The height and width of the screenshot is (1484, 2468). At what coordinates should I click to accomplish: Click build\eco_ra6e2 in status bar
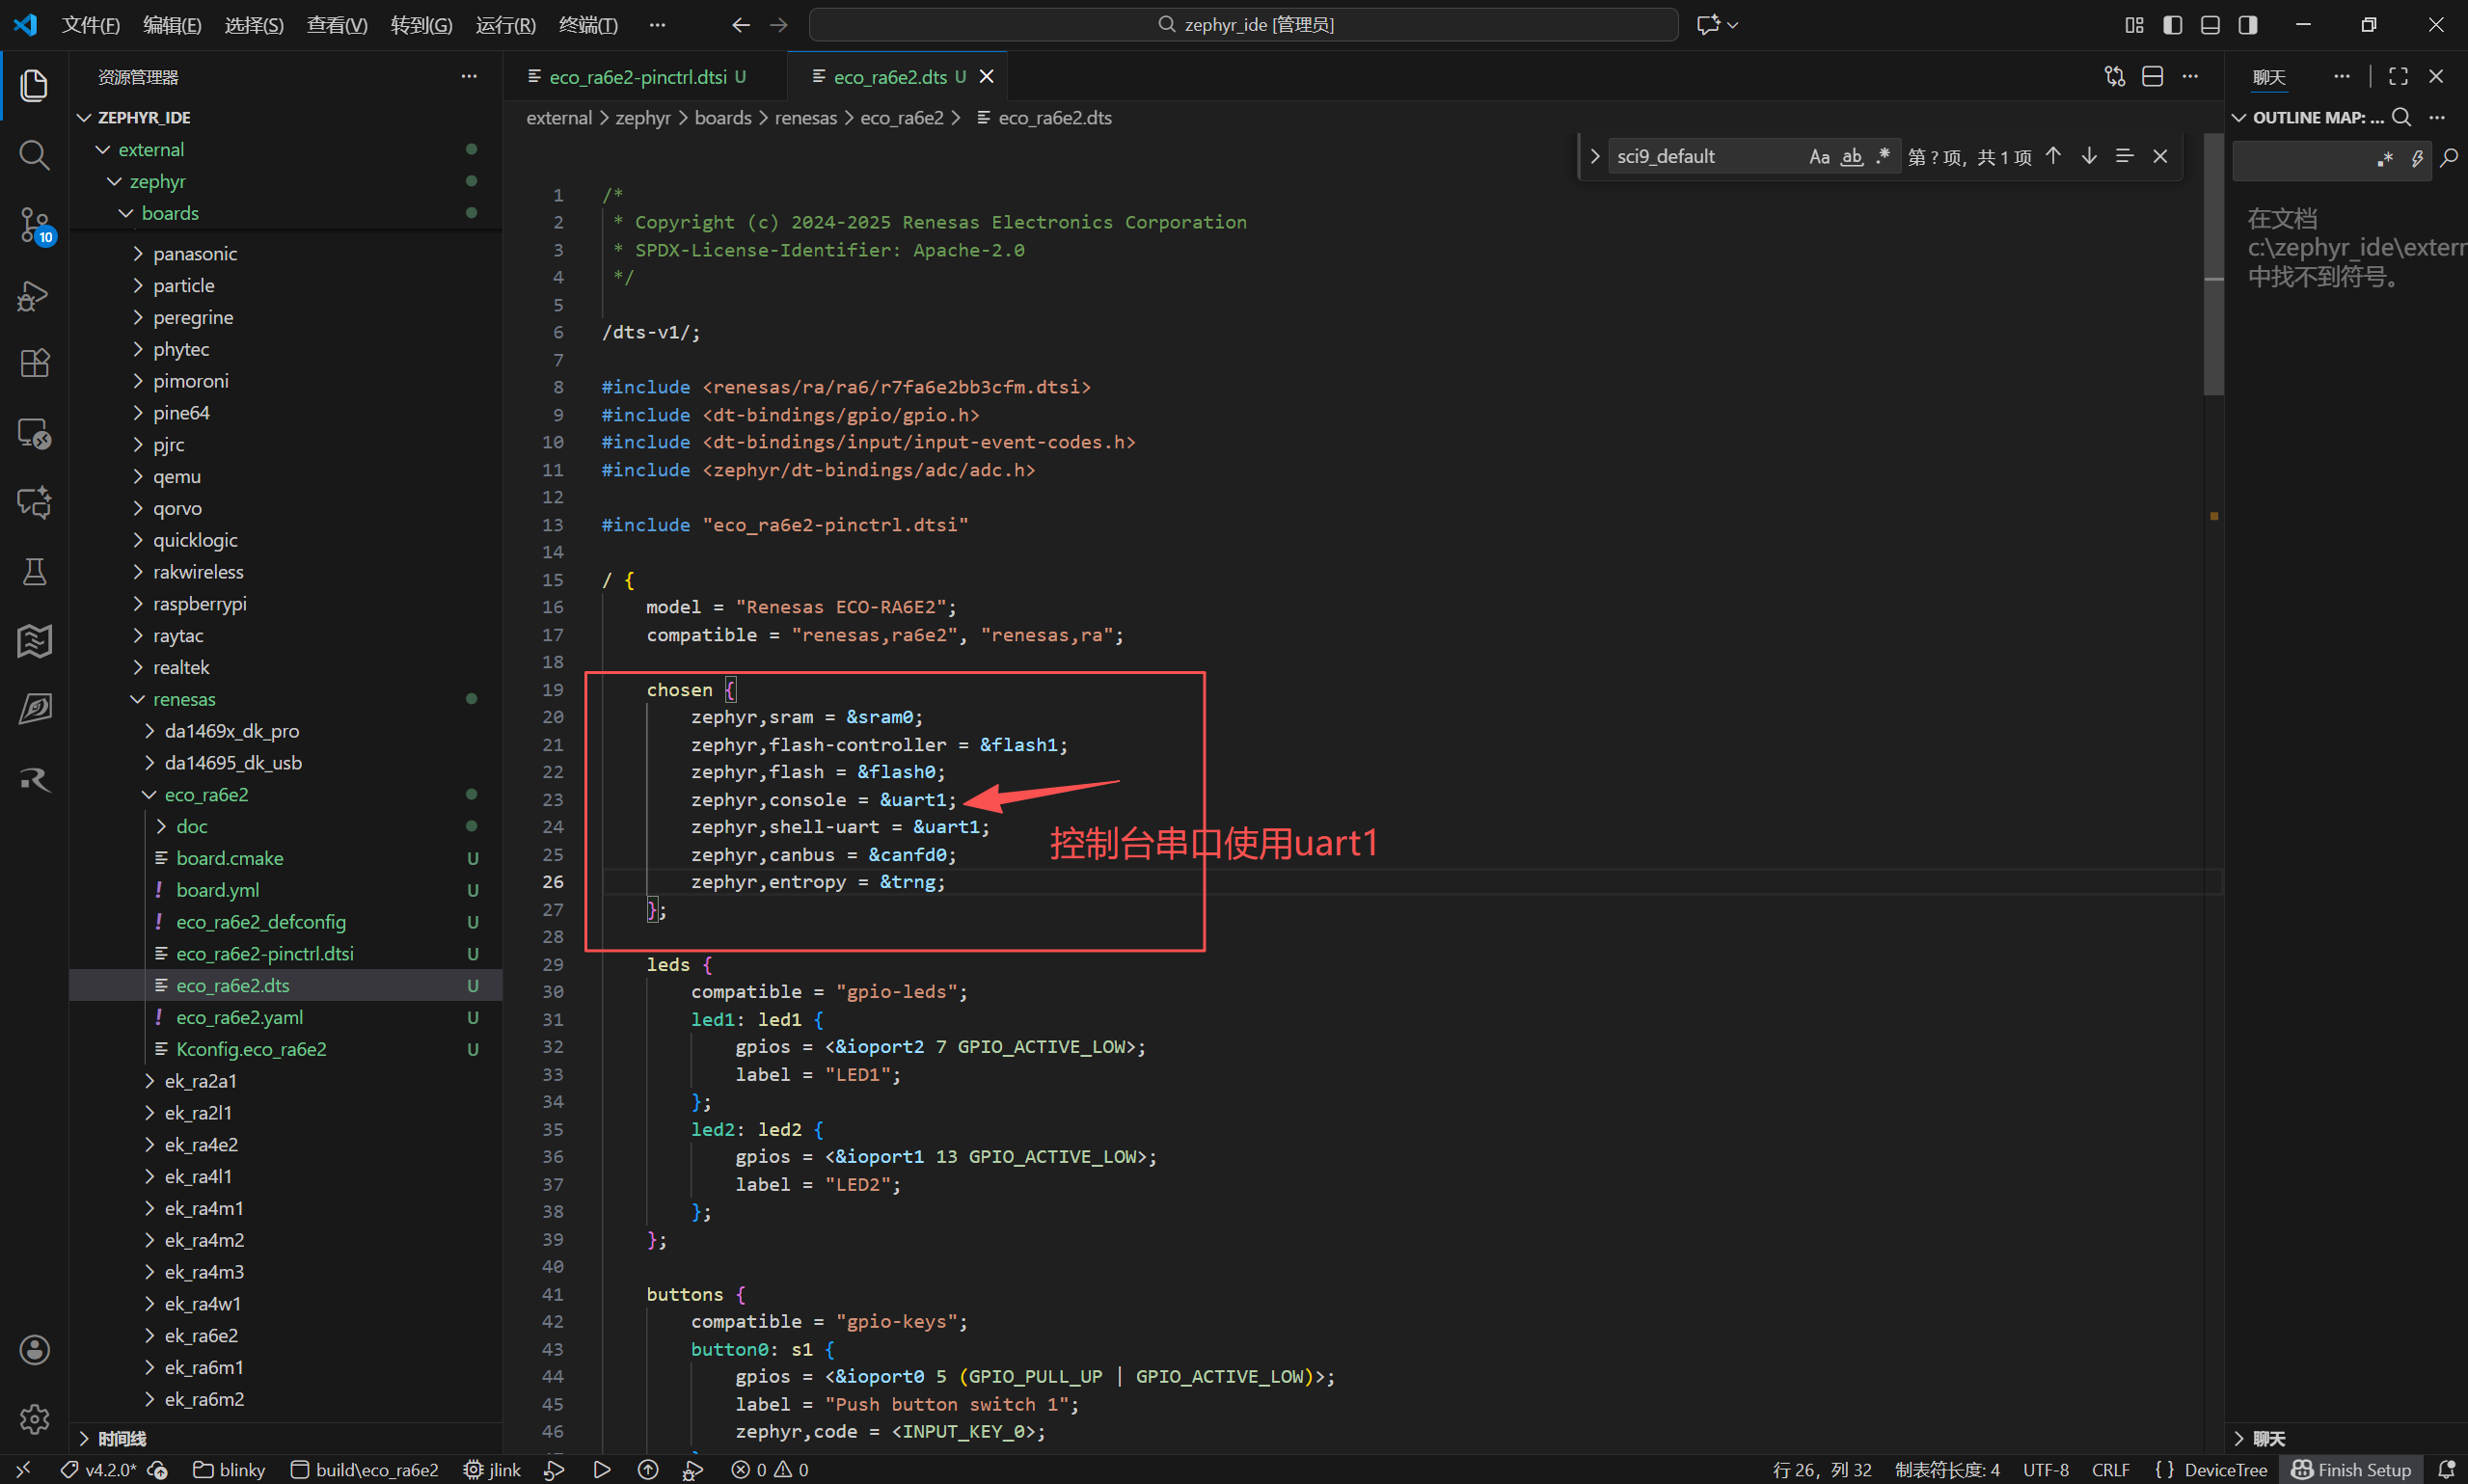[x=365, y=1469]
